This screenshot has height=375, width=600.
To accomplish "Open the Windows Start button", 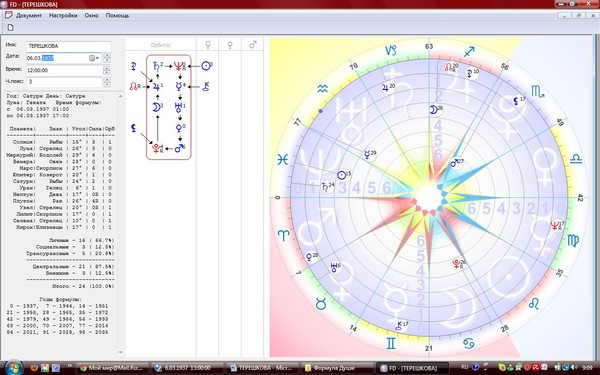I will [x=14, y=367].
